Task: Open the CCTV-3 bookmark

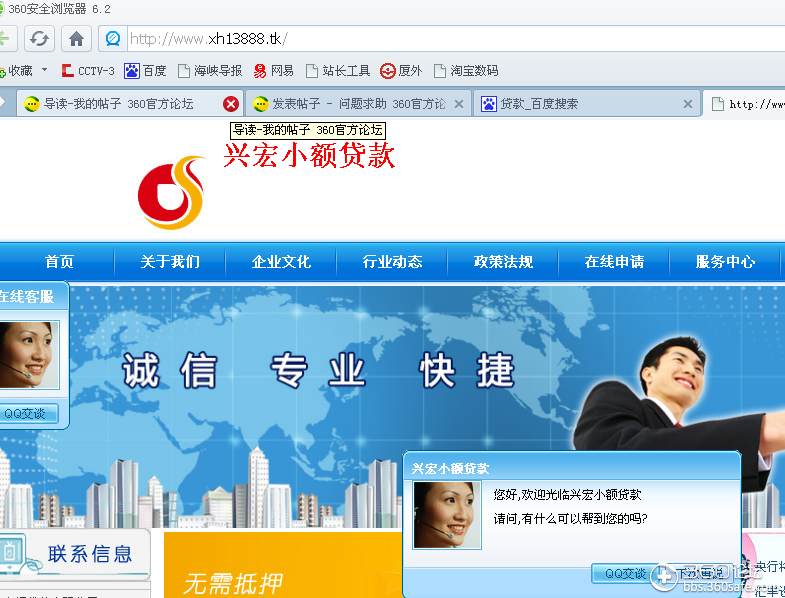Action: tap(88, 71)
